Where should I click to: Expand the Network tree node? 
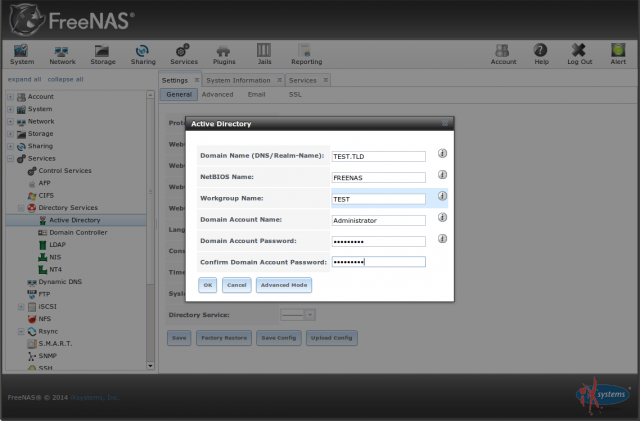point(11,121)
